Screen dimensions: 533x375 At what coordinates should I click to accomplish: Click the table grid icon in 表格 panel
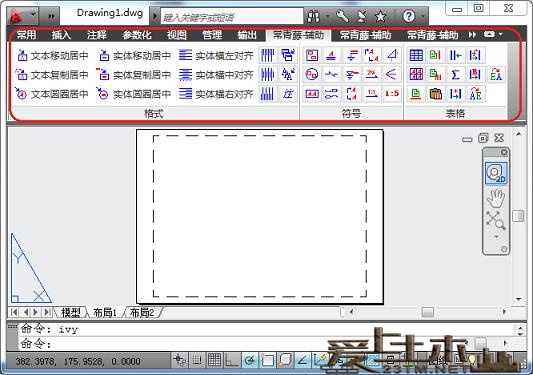(416, 55)
